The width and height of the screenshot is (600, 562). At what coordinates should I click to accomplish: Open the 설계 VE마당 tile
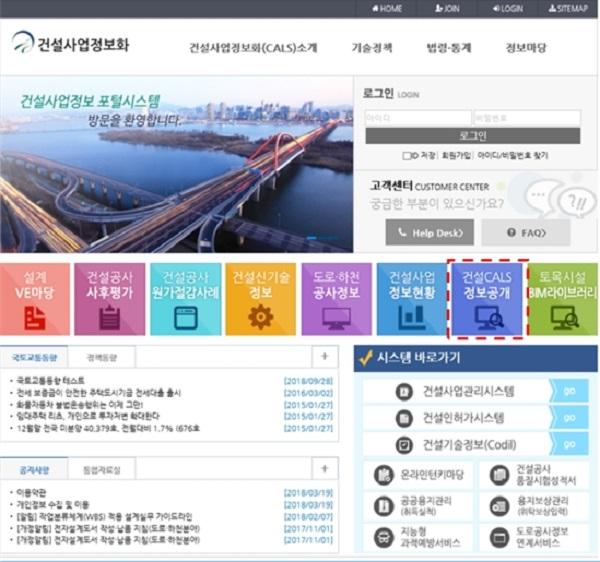(34, 298)
